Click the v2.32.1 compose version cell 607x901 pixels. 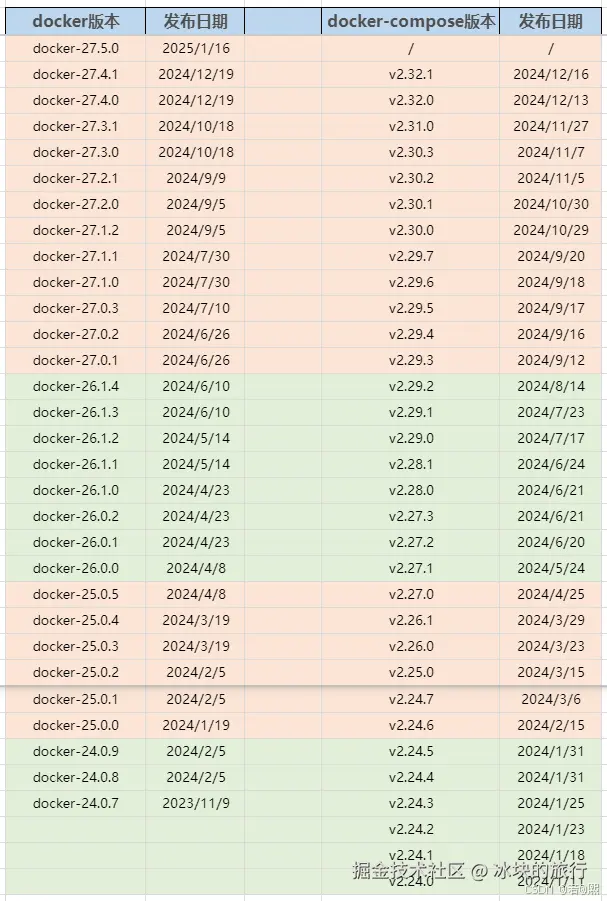click(410, 74)
